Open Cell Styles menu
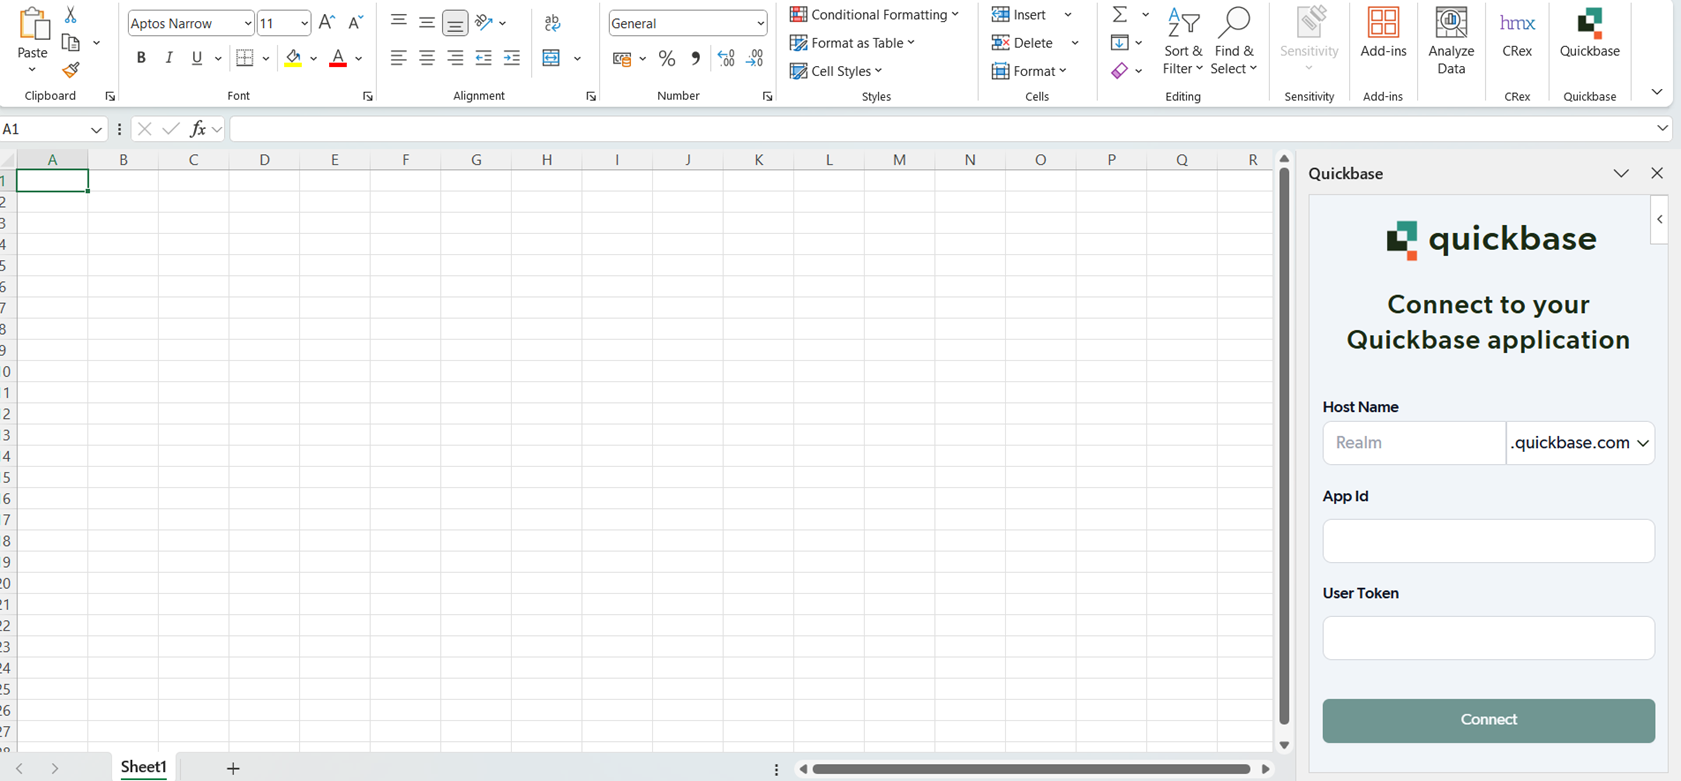Image resolution: width=1681 pixels, height=781 pixels. click(x=837, y=71)
